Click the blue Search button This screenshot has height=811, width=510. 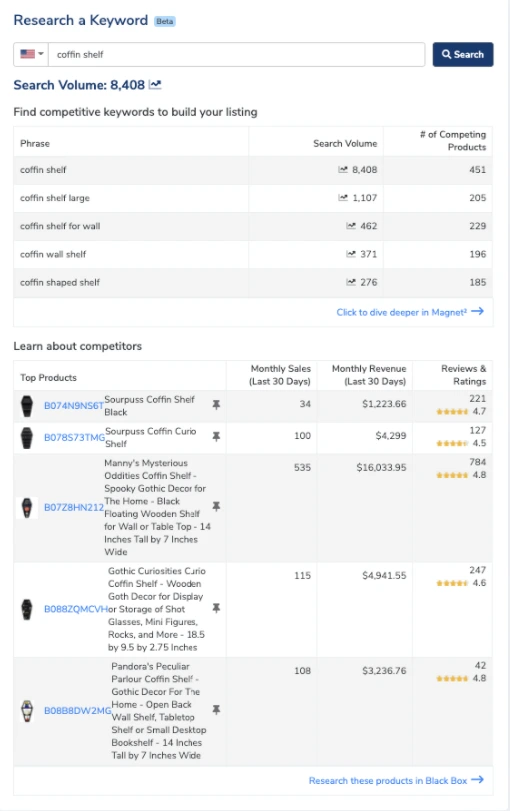(x=462, y=54)
